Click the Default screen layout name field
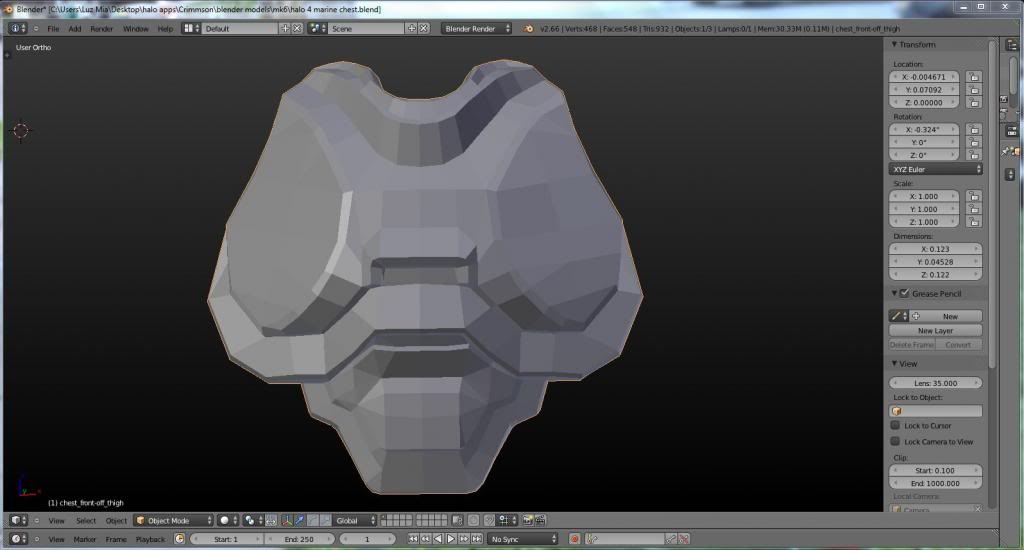 (x=240, y=29)
